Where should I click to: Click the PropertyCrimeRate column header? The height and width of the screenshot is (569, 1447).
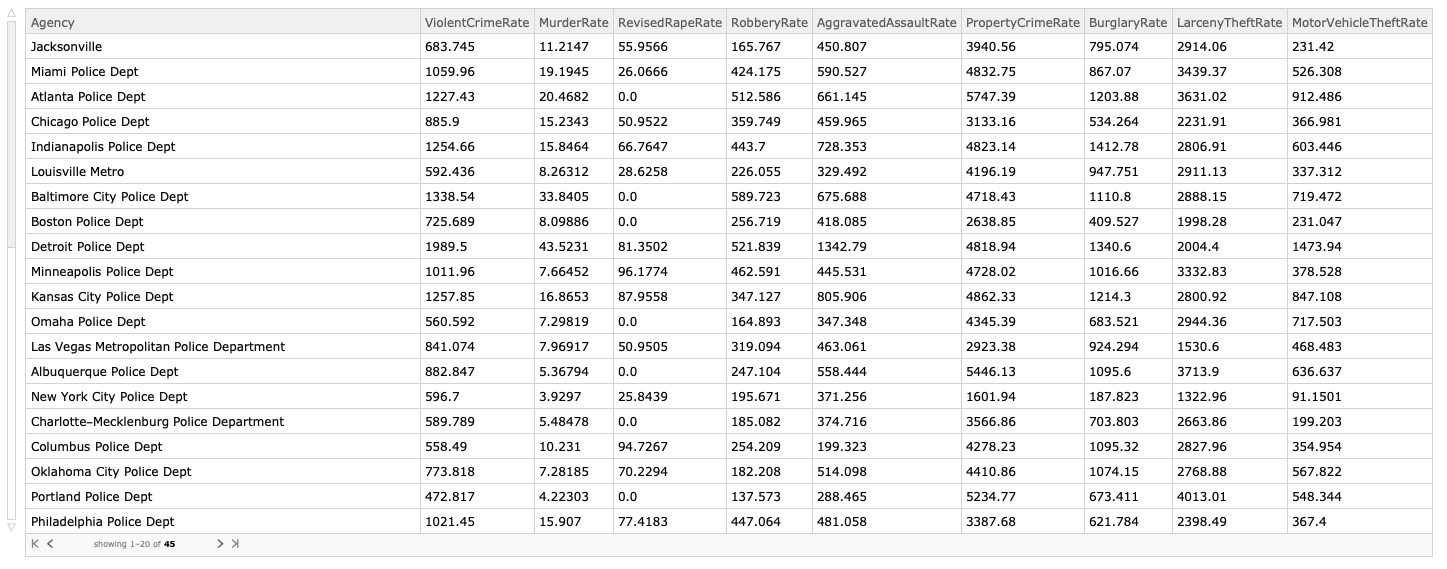click(x=1023, y=22)
